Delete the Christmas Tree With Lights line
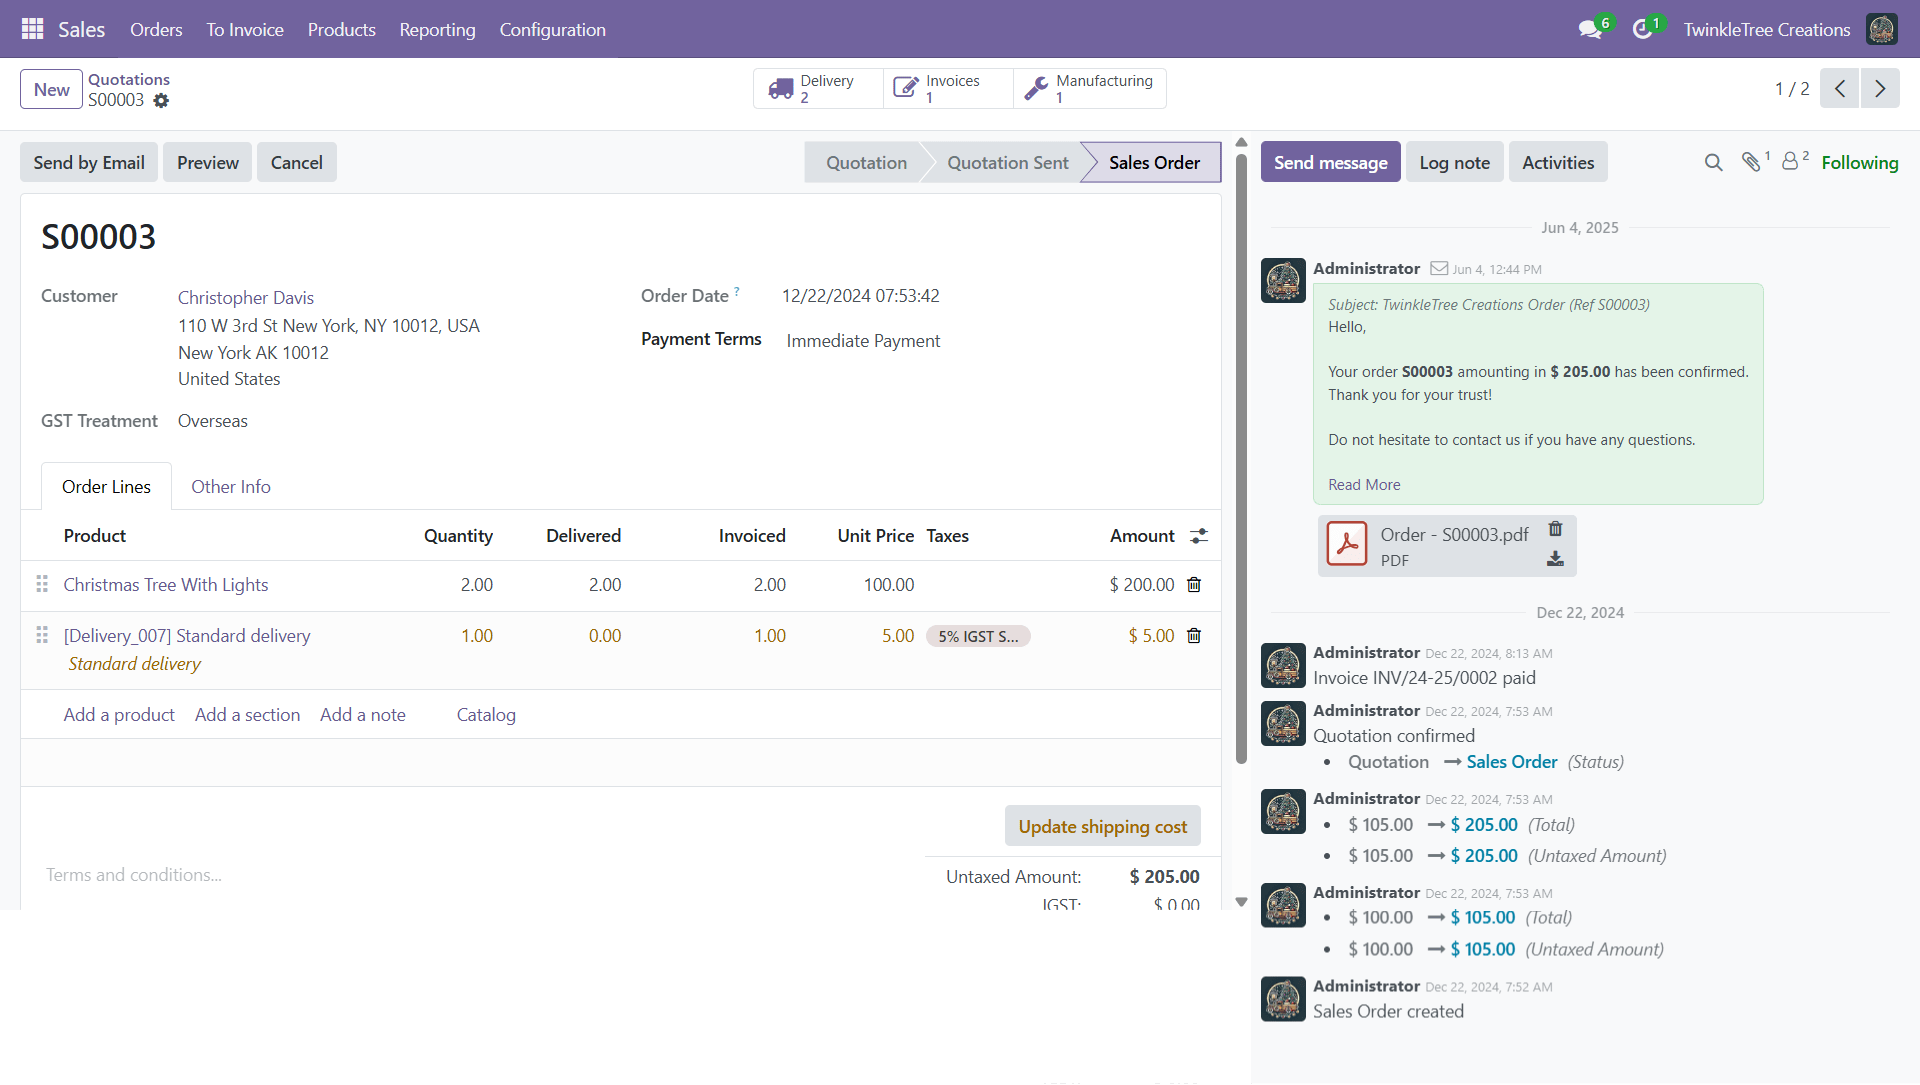Image resolution: width=1920 pixels, height=1085 pixels. point(1194,585)
